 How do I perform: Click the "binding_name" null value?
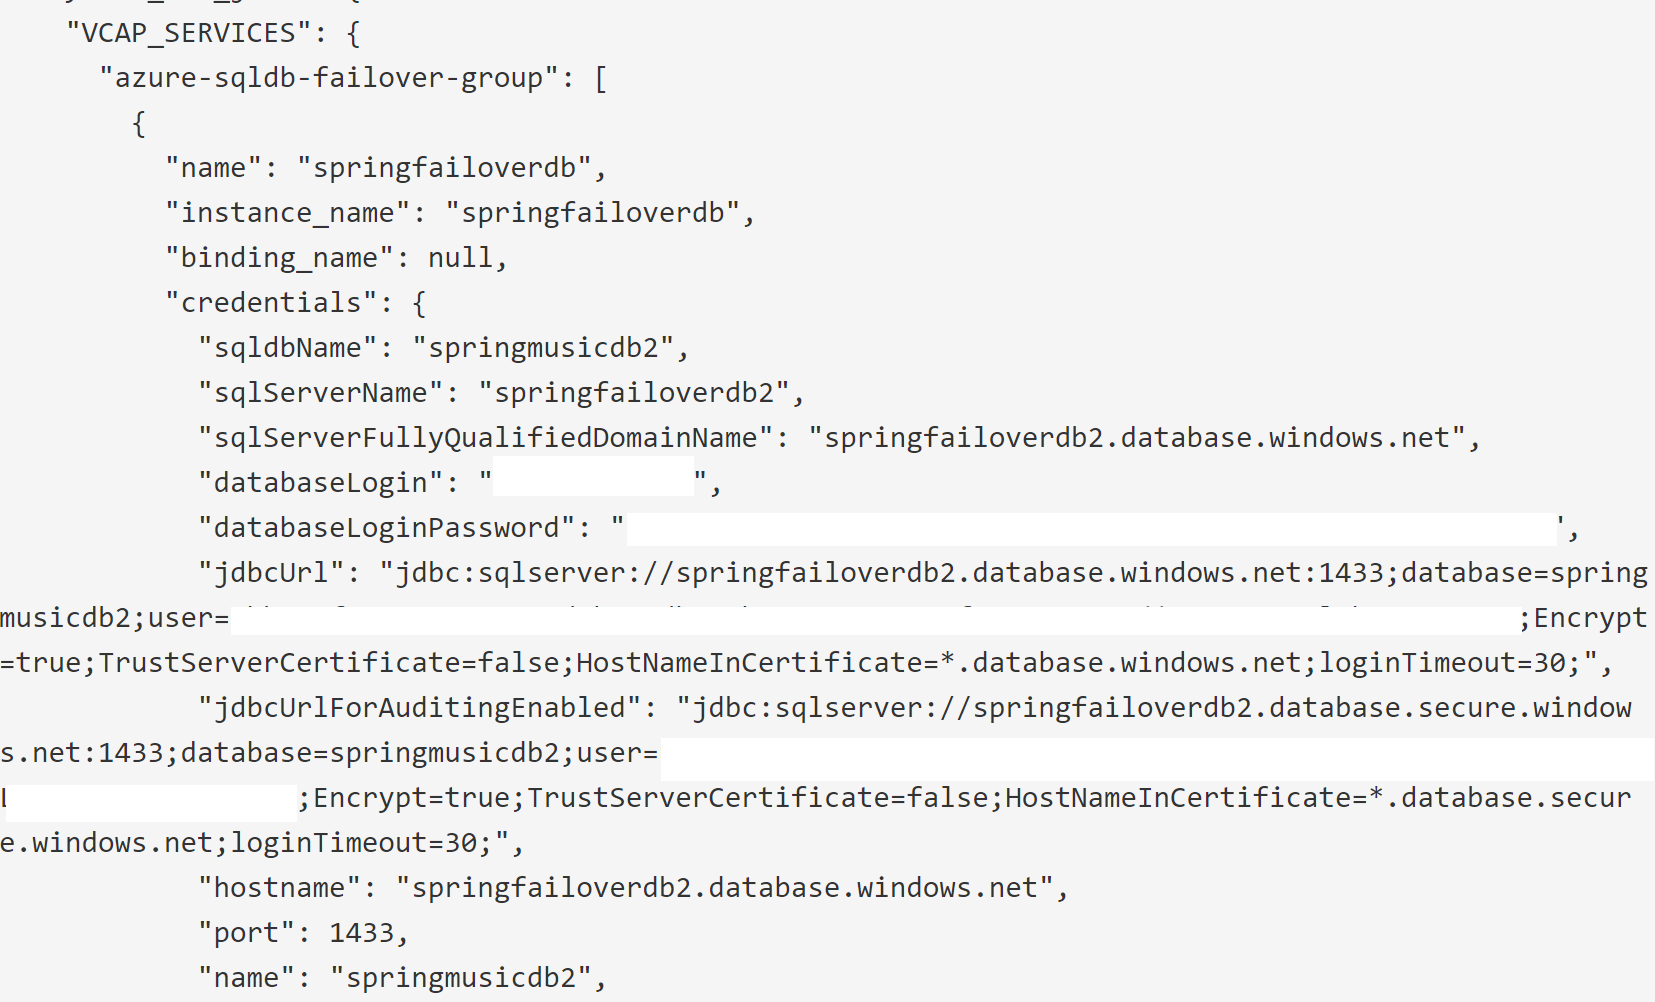point(460,258)
